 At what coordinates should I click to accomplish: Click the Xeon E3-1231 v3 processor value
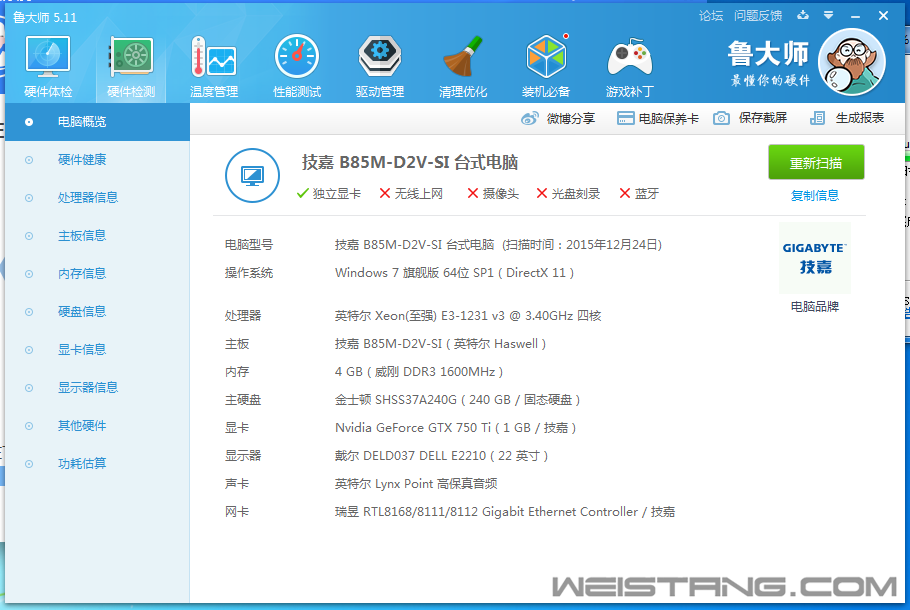tap(468, 316)
